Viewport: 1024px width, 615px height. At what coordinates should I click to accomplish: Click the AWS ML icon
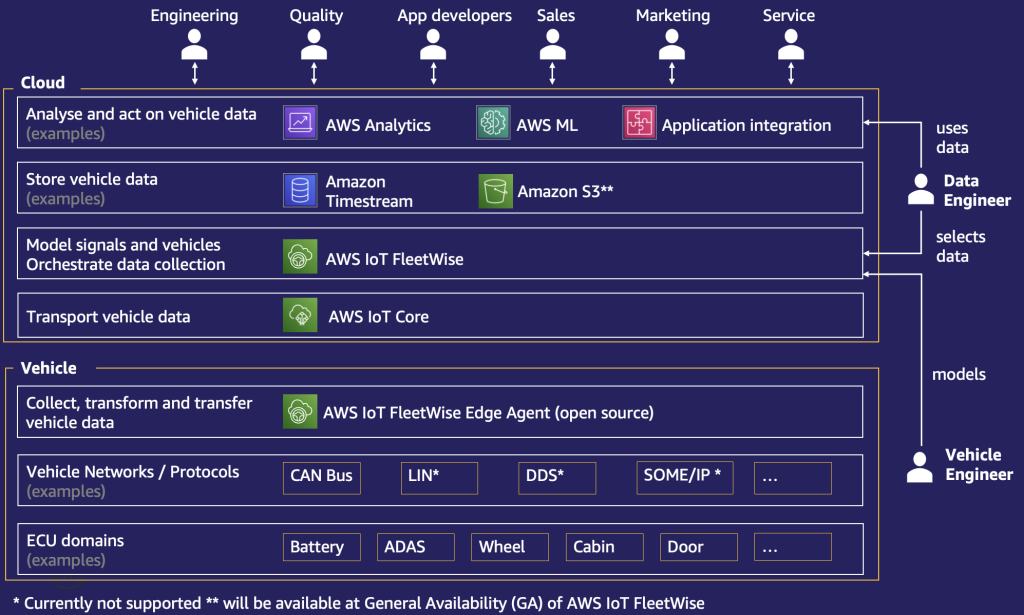[x=492, y=123]
